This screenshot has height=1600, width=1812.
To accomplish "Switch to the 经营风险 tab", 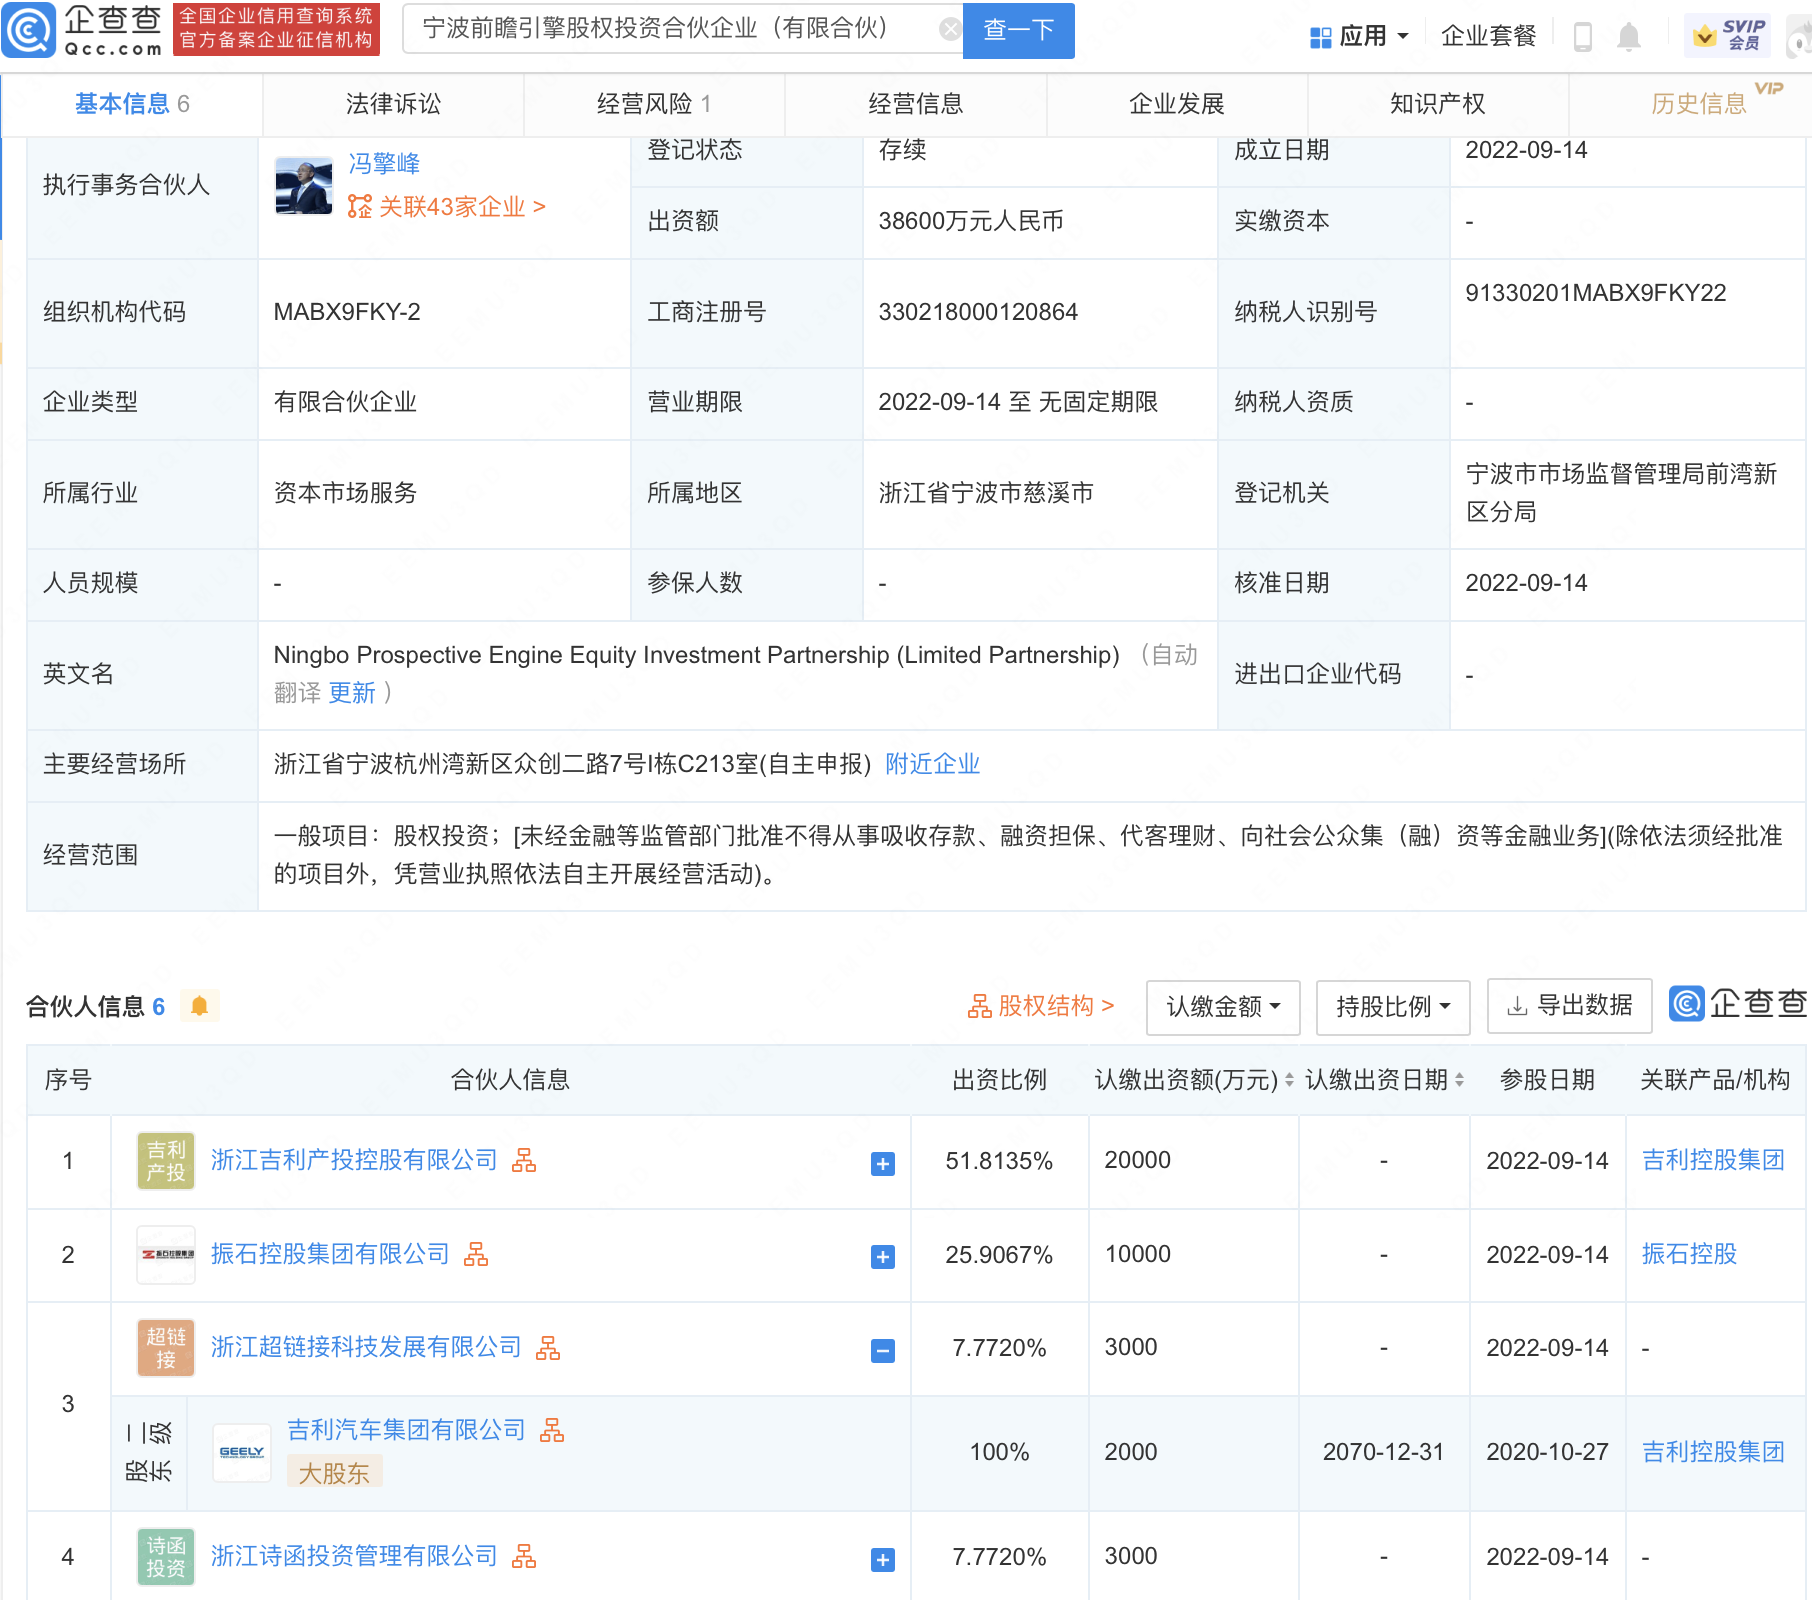I will [654, 104].
